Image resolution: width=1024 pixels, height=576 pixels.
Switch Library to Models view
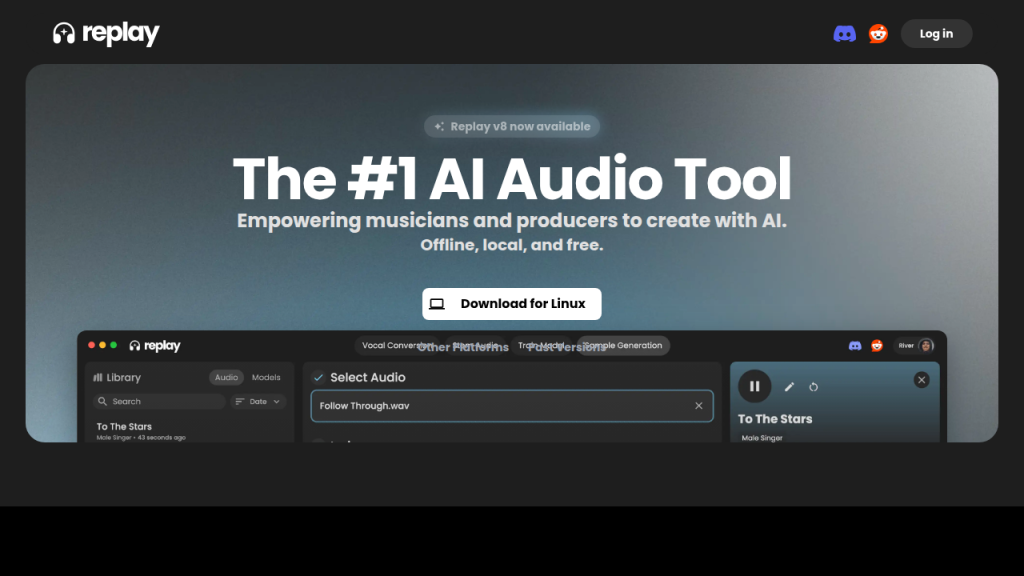[x=266, y=377]
